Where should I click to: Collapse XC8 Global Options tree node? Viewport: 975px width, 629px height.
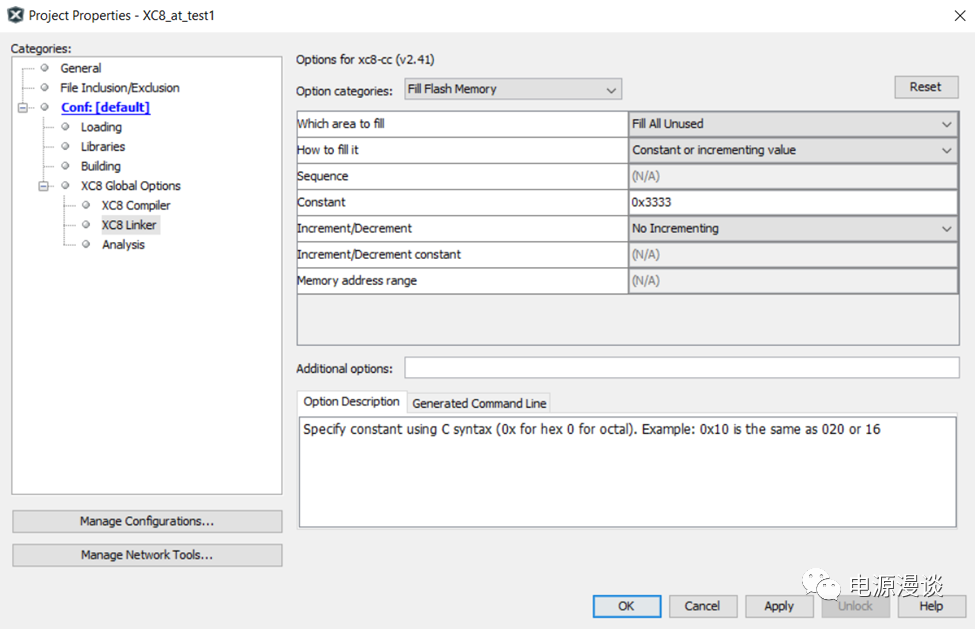tap(44, 186)
